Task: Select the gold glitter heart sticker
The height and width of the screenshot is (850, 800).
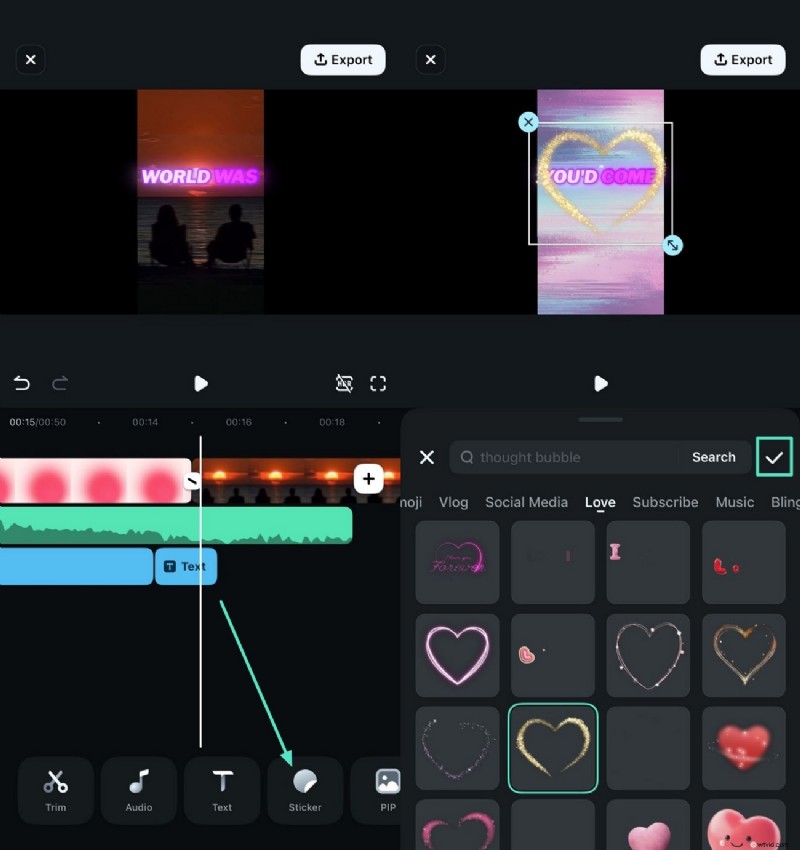Action: tap(552, 748)
